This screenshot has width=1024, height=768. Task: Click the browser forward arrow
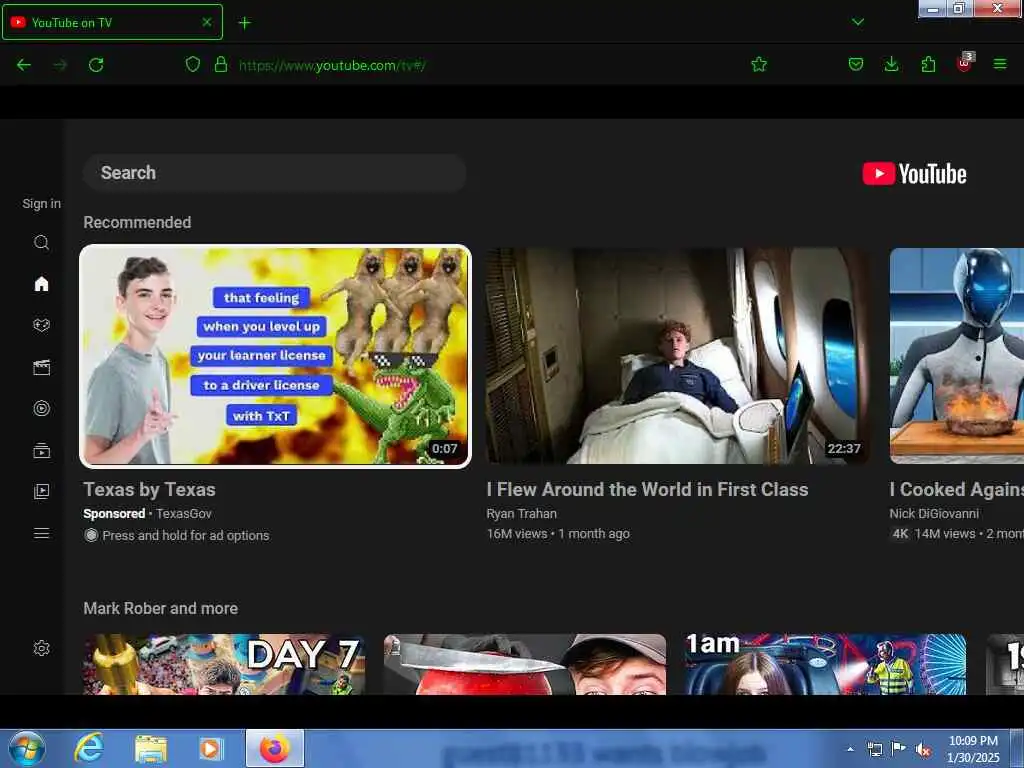(59, 65)
